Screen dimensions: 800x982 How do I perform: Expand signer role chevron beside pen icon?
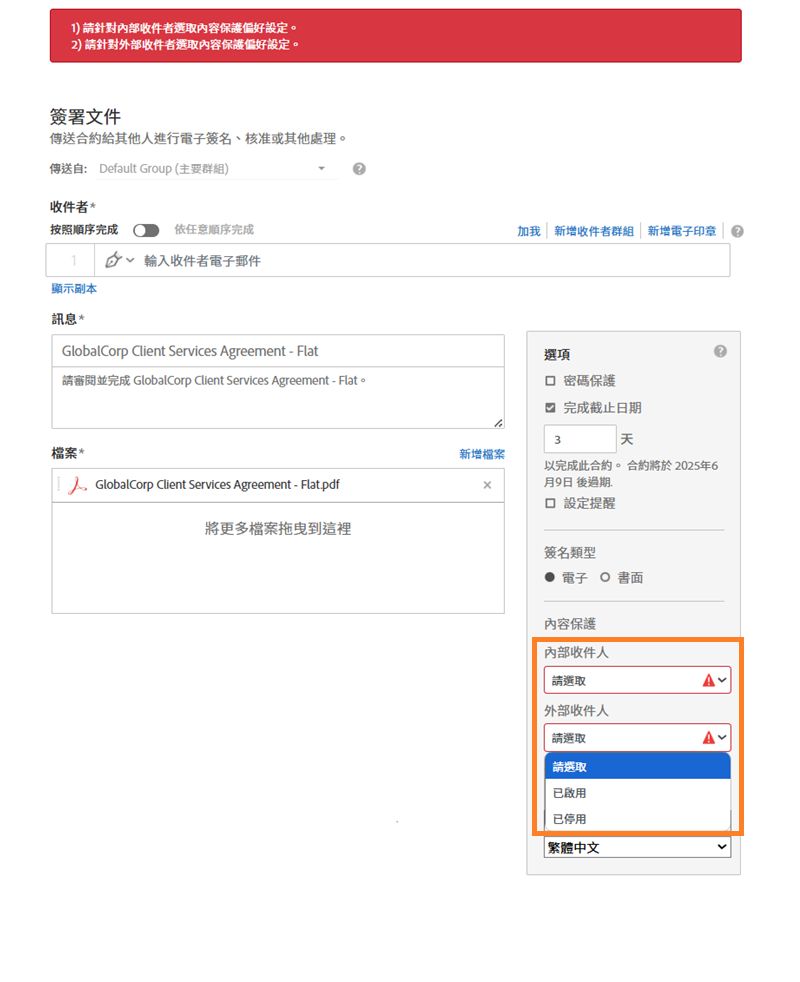click(x=130, y=260)
